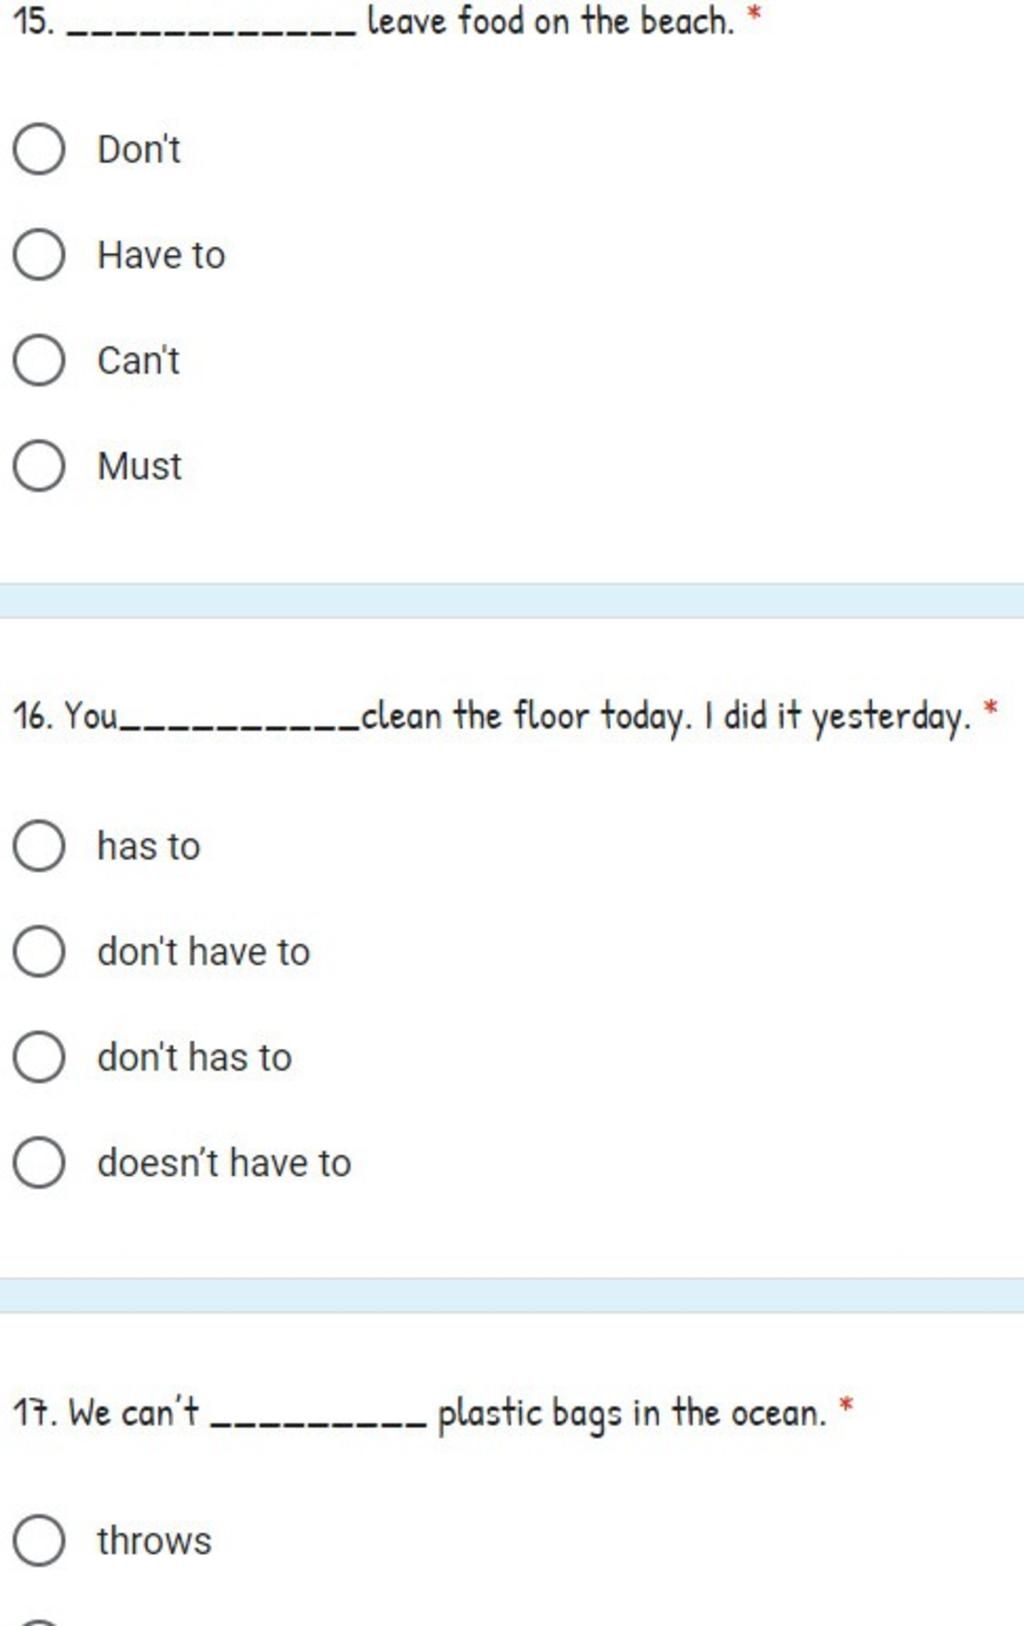Click the "Must" answer label text
This screenshot has height=1626, width=1024.
pyautogui.click(x=139, y=466)
